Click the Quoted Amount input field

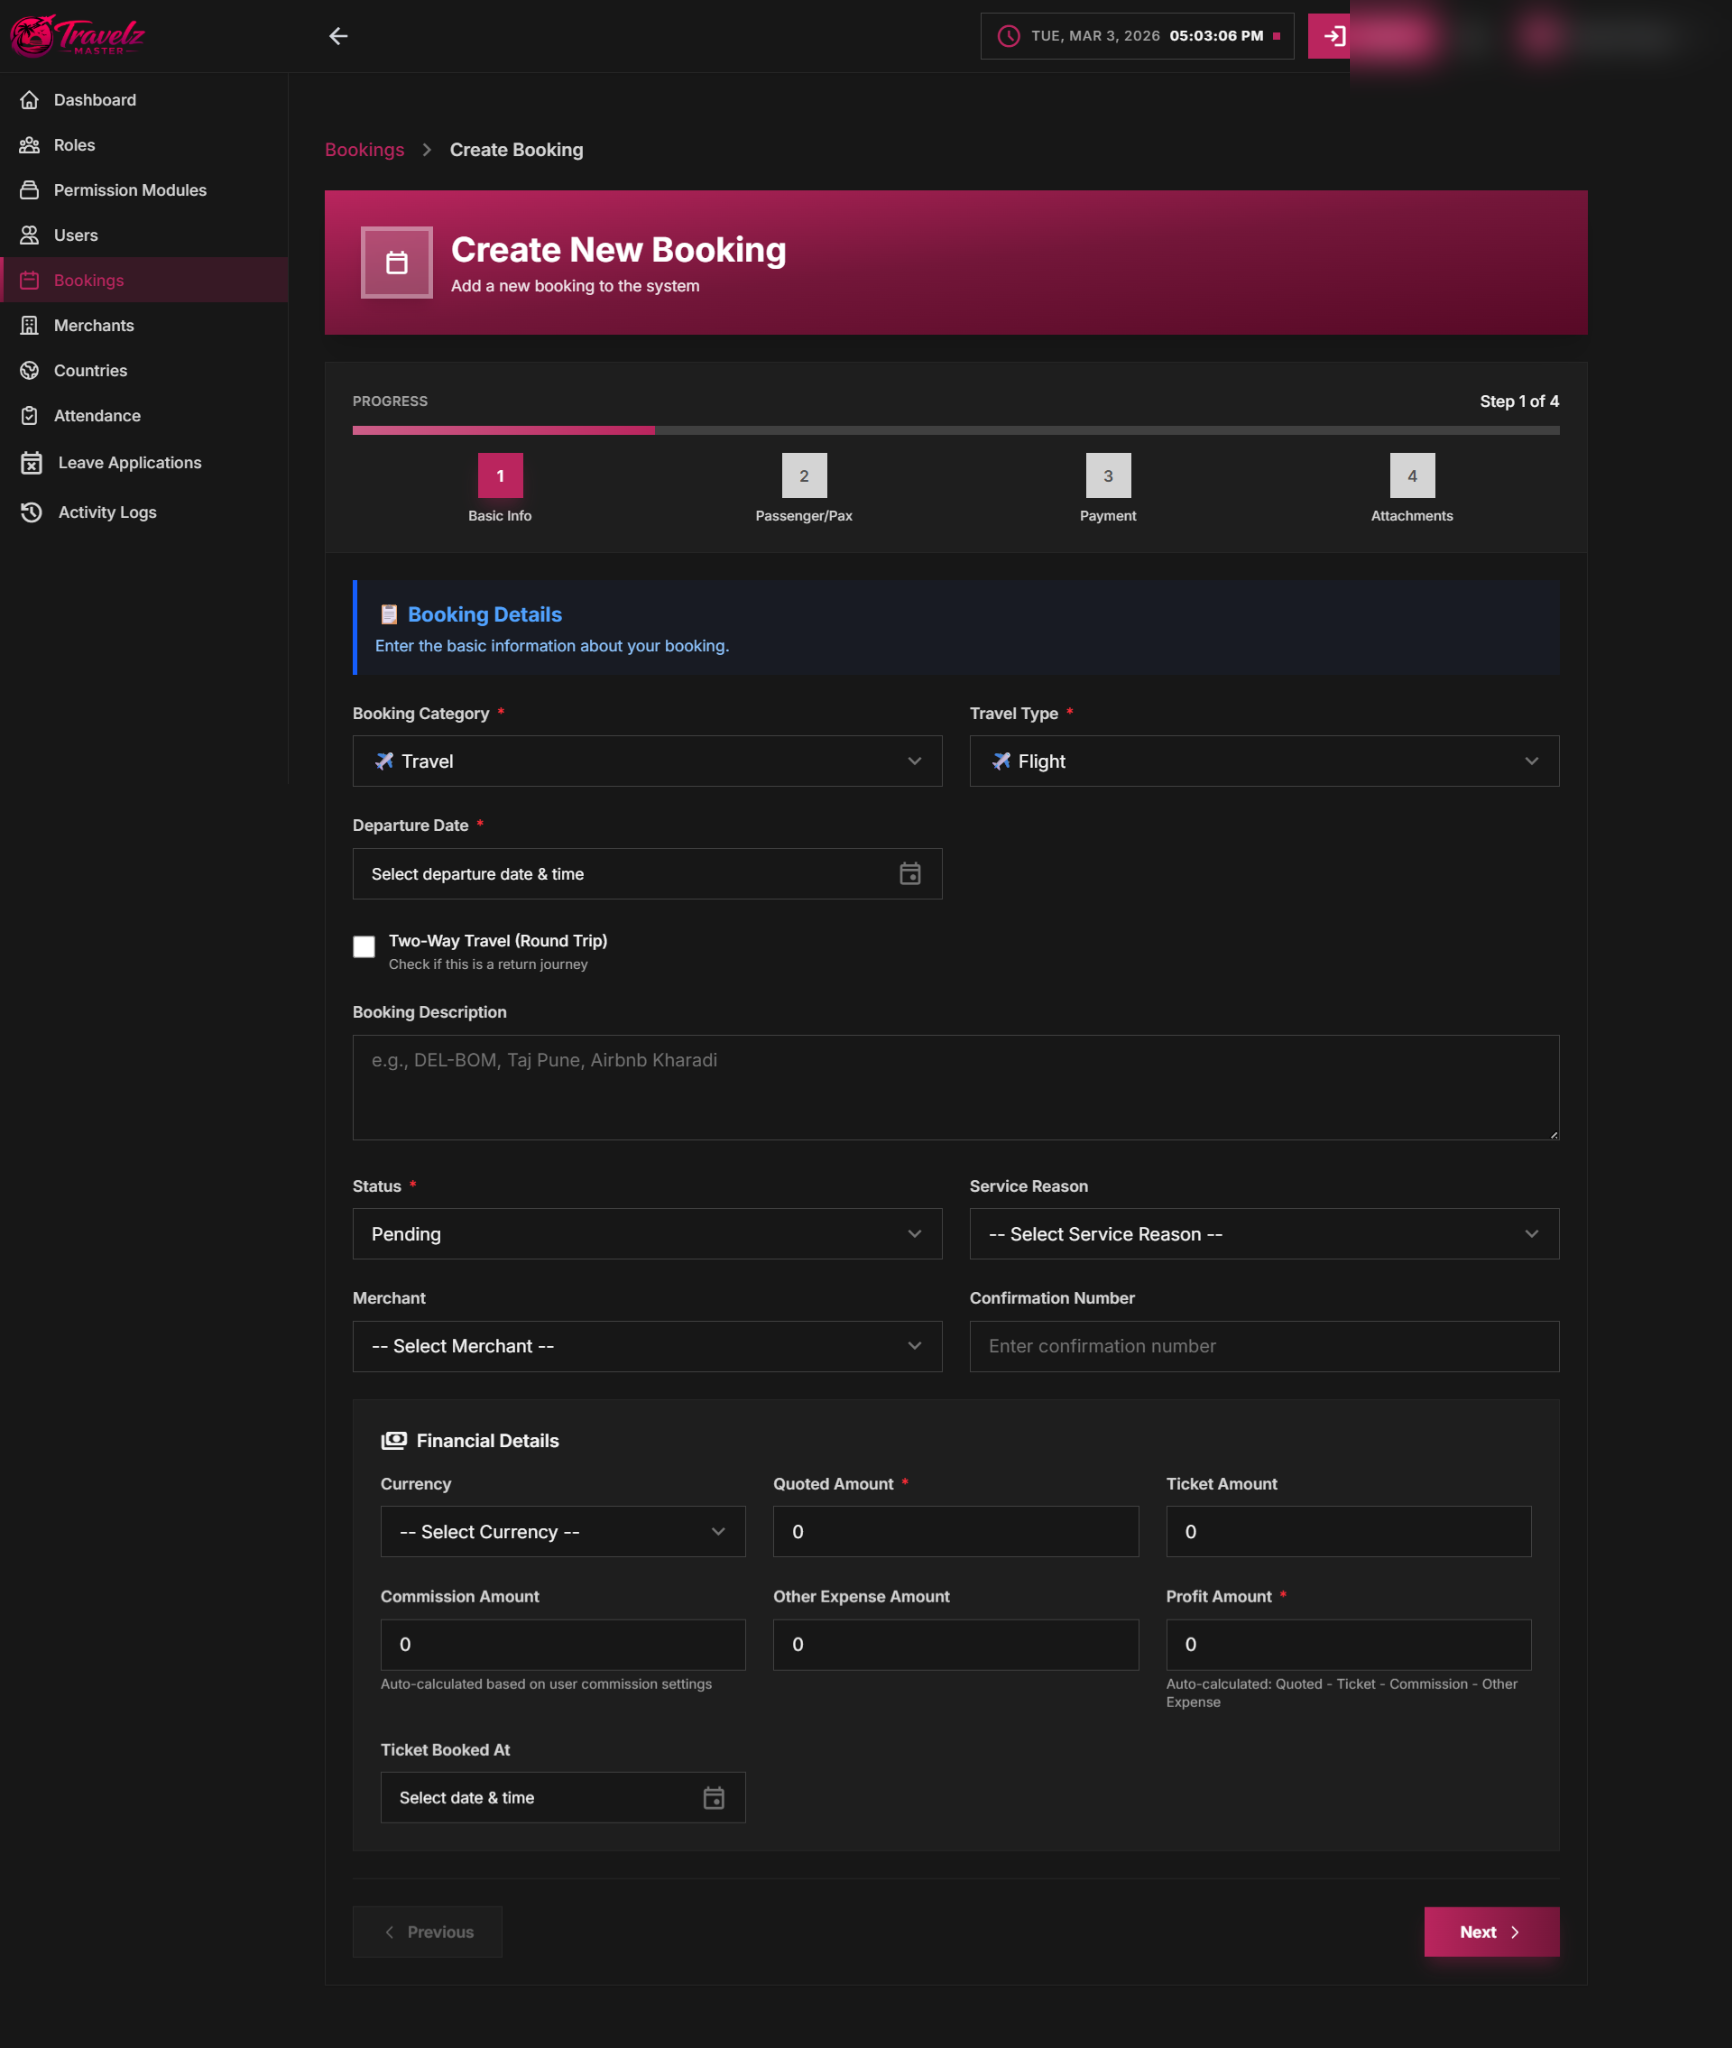pos(955,1532)
